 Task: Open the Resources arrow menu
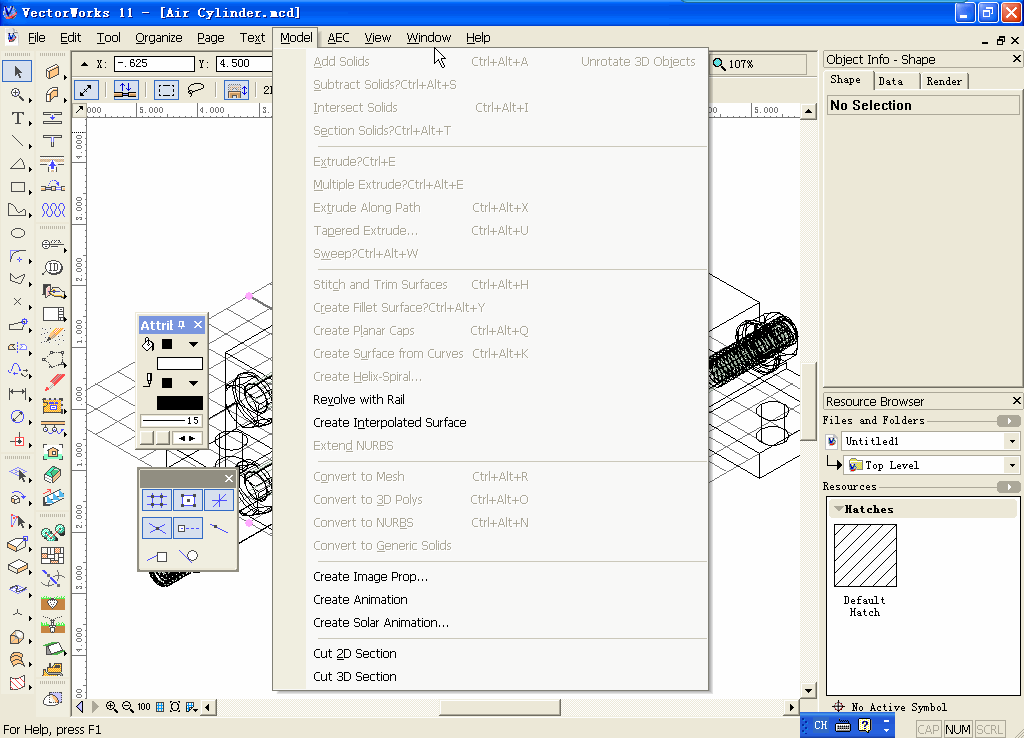pyautogui.click(x=1008, y=487)
